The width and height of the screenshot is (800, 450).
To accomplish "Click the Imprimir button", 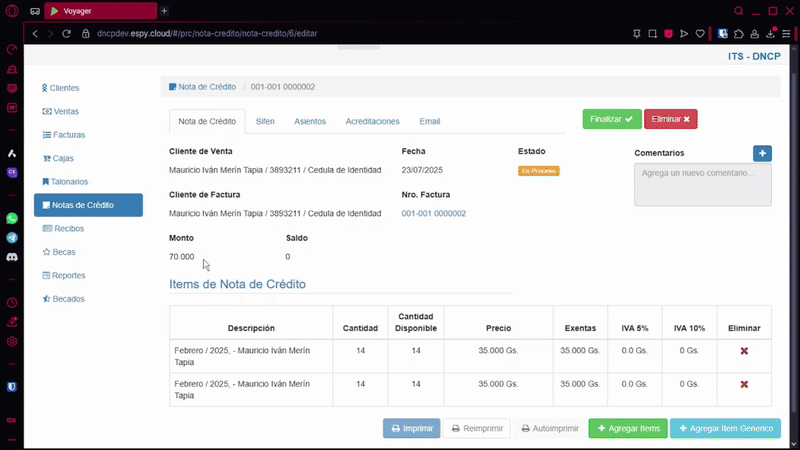I will [412, 429].
